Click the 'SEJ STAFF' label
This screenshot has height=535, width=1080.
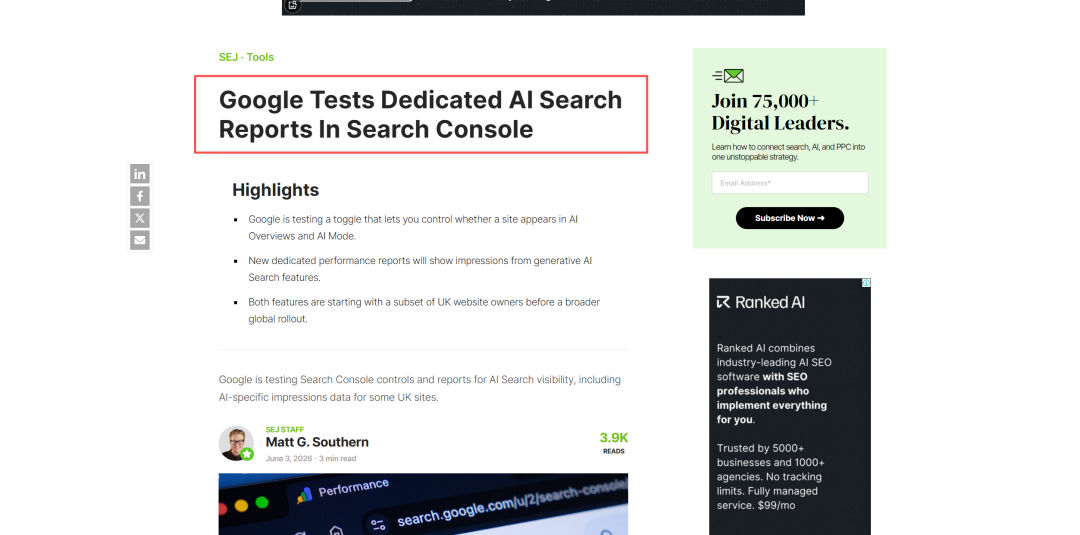tap(284, 430)
